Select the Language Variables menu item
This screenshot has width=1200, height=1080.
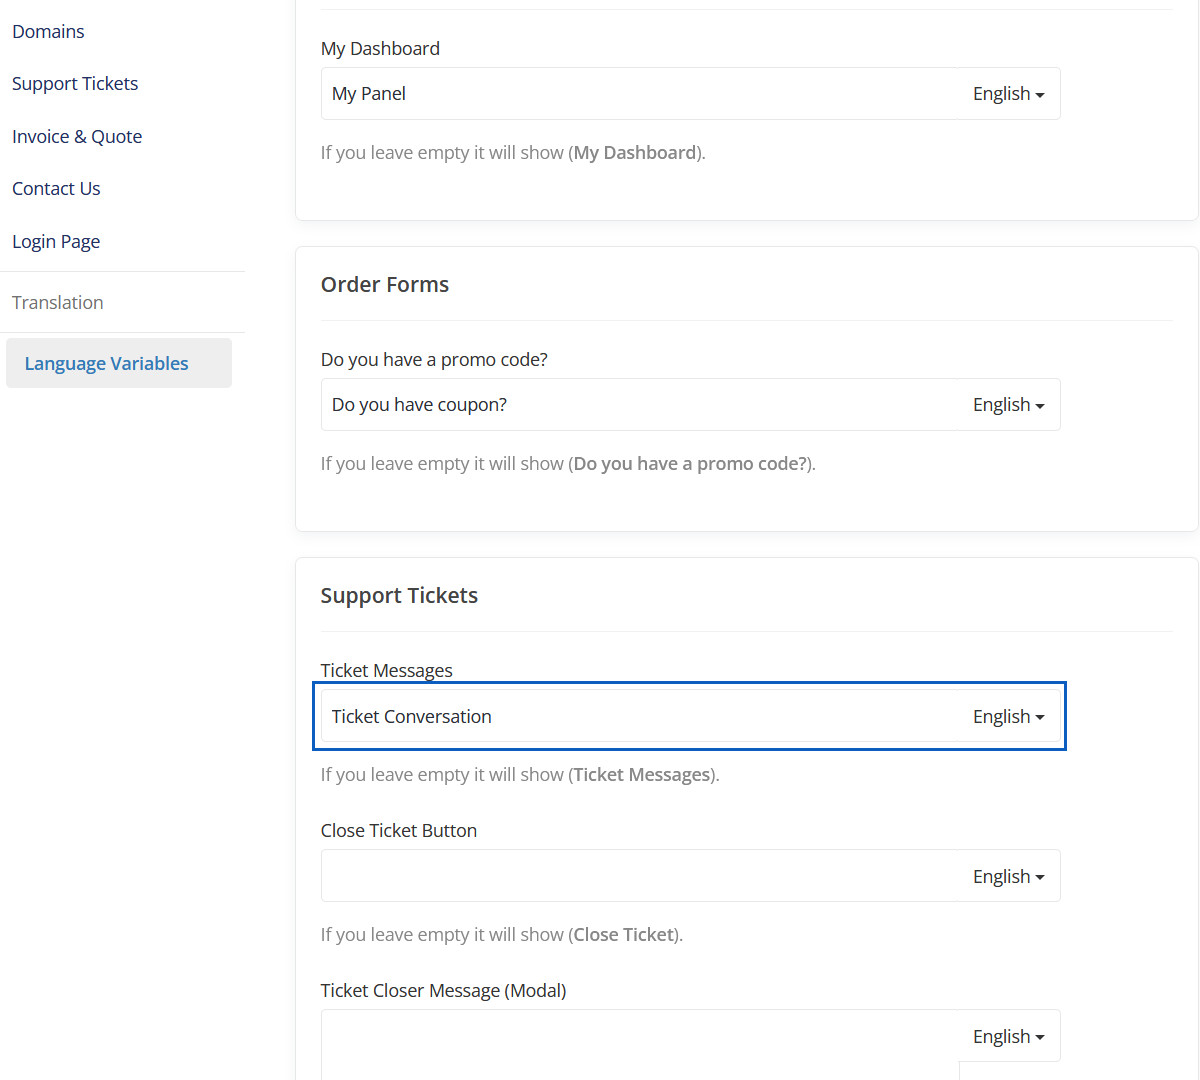(107, 363)
